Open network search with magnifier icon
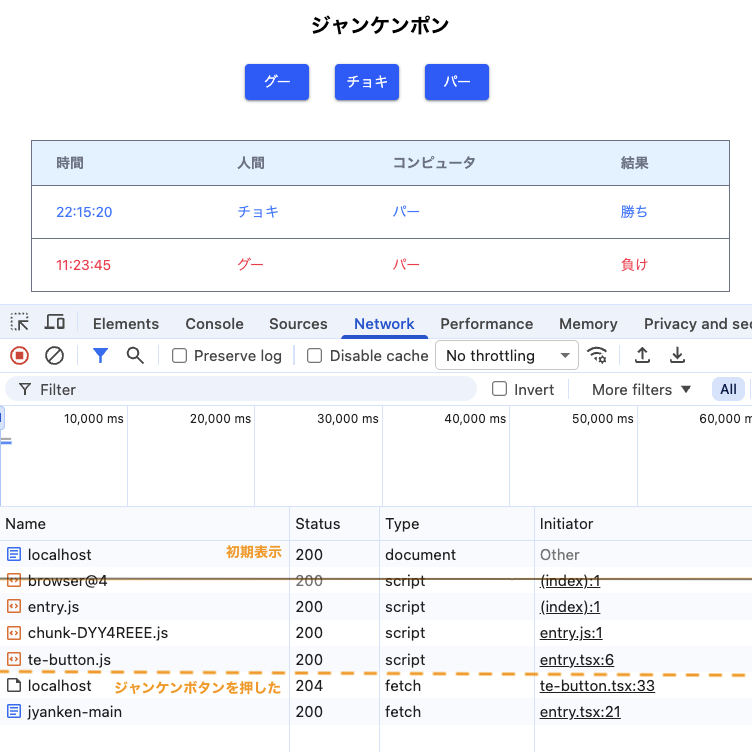 click(x=135, y=355)
